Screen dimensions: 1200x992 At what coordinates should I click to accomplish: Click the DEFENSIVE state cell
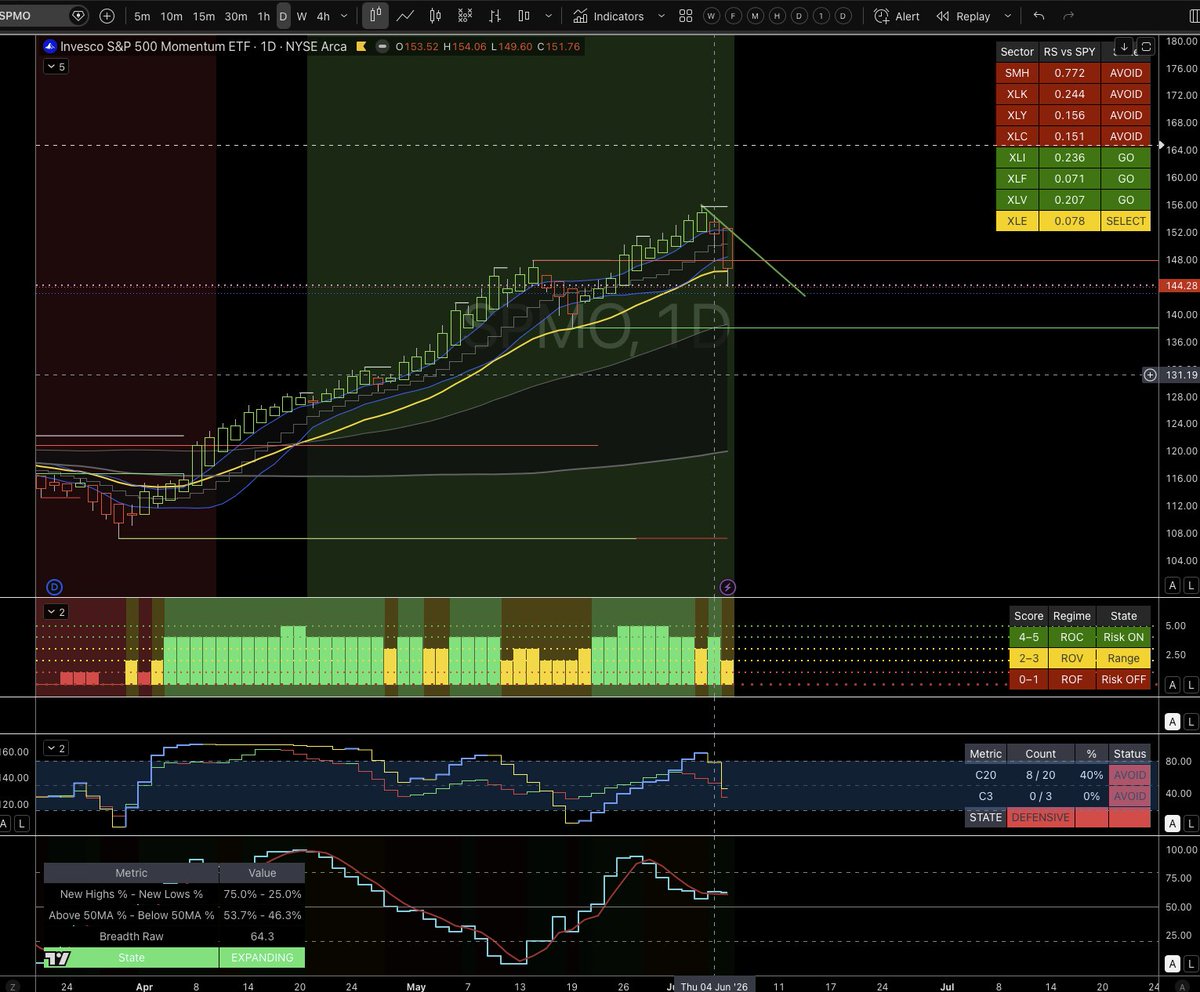coord(1039,817)
